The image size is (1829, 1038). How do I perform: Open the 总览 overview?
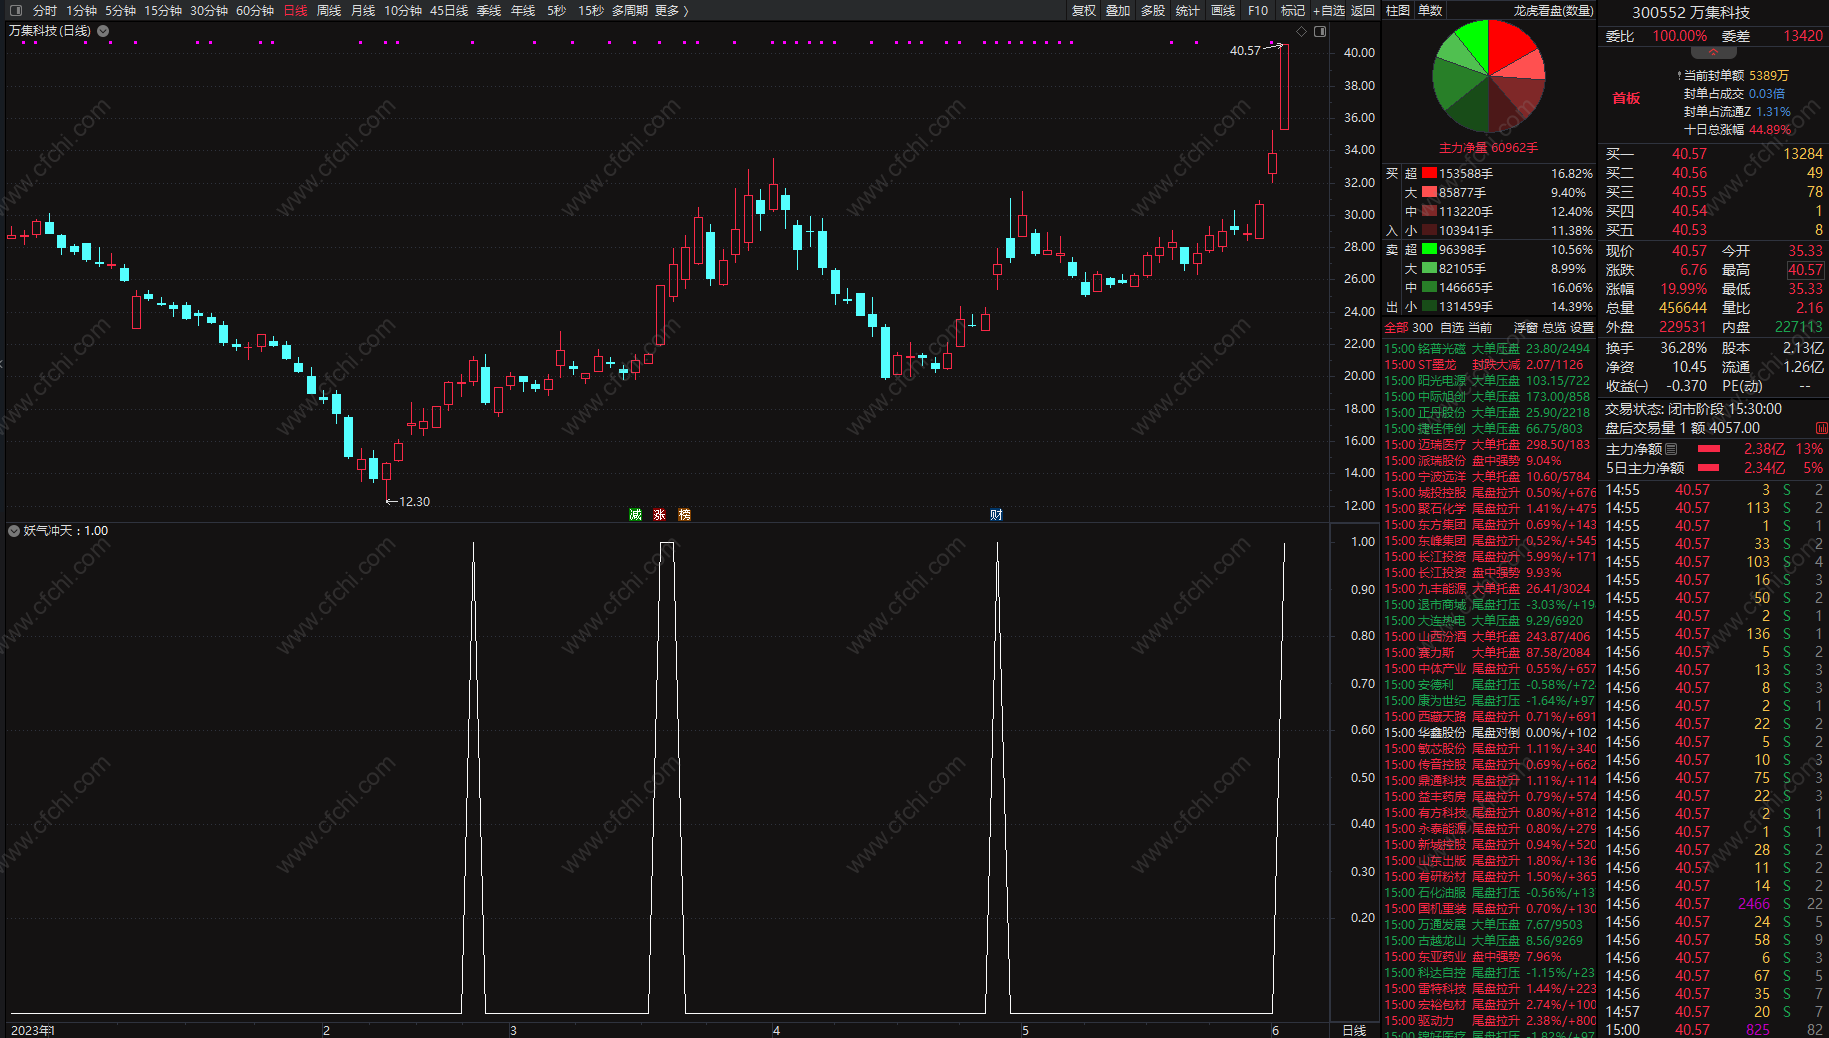tap(1554, 327)
